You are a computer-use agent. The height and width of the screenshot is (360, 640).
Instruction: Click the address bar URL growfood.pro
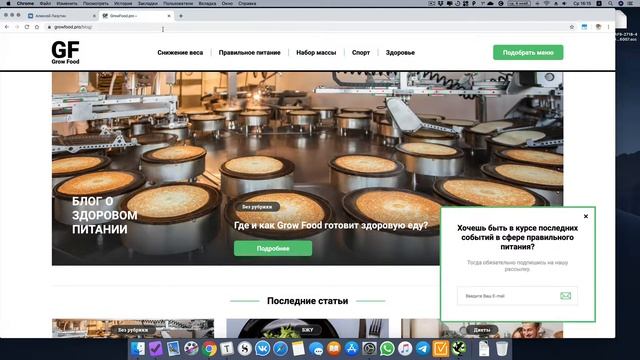pyautogui.click(x=73, y=27)
